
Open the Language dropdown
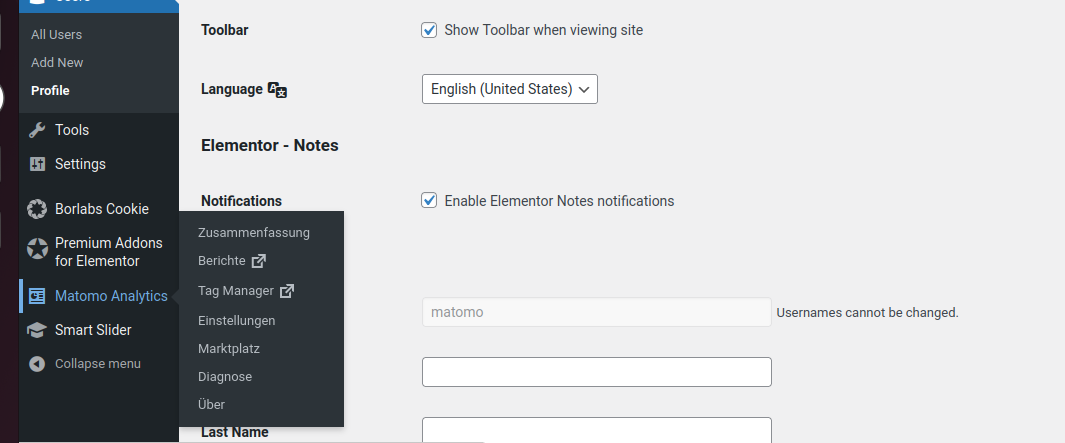[509, 89]
